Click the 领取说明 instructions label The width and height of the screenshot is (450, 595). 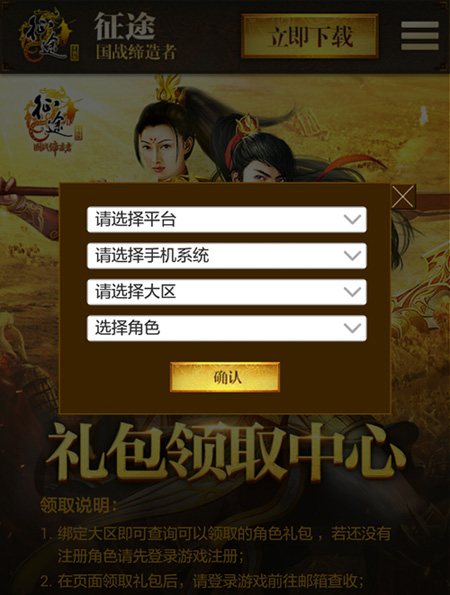(78, 505)
